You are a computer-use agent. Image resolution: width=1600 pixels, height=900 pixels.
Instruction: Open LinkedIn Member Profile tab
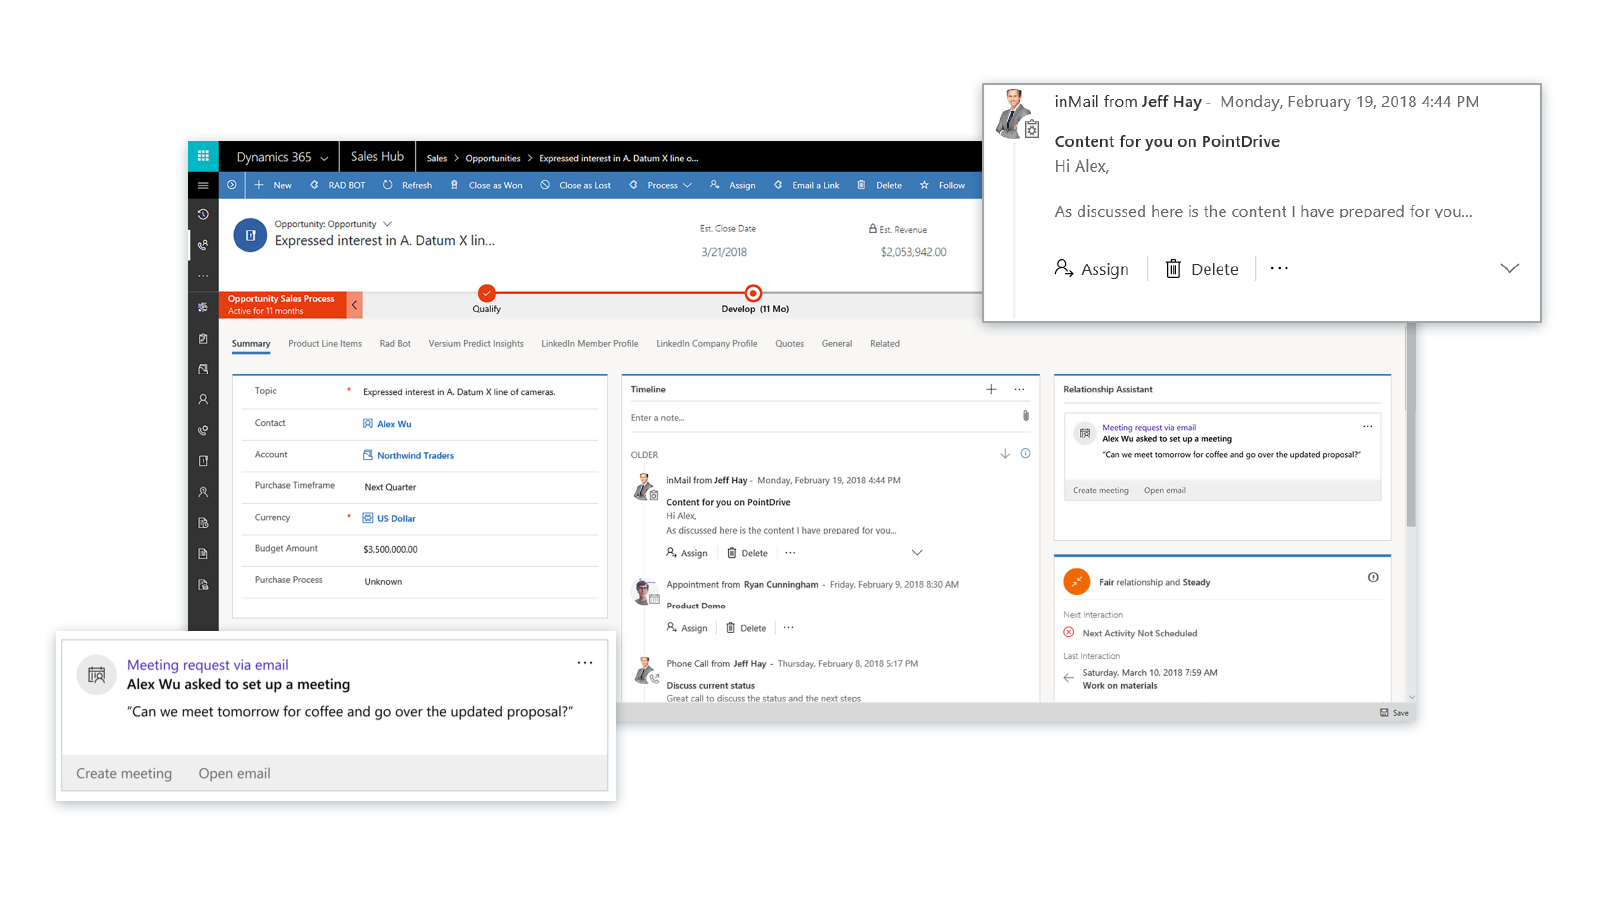(x=590, y=344)
